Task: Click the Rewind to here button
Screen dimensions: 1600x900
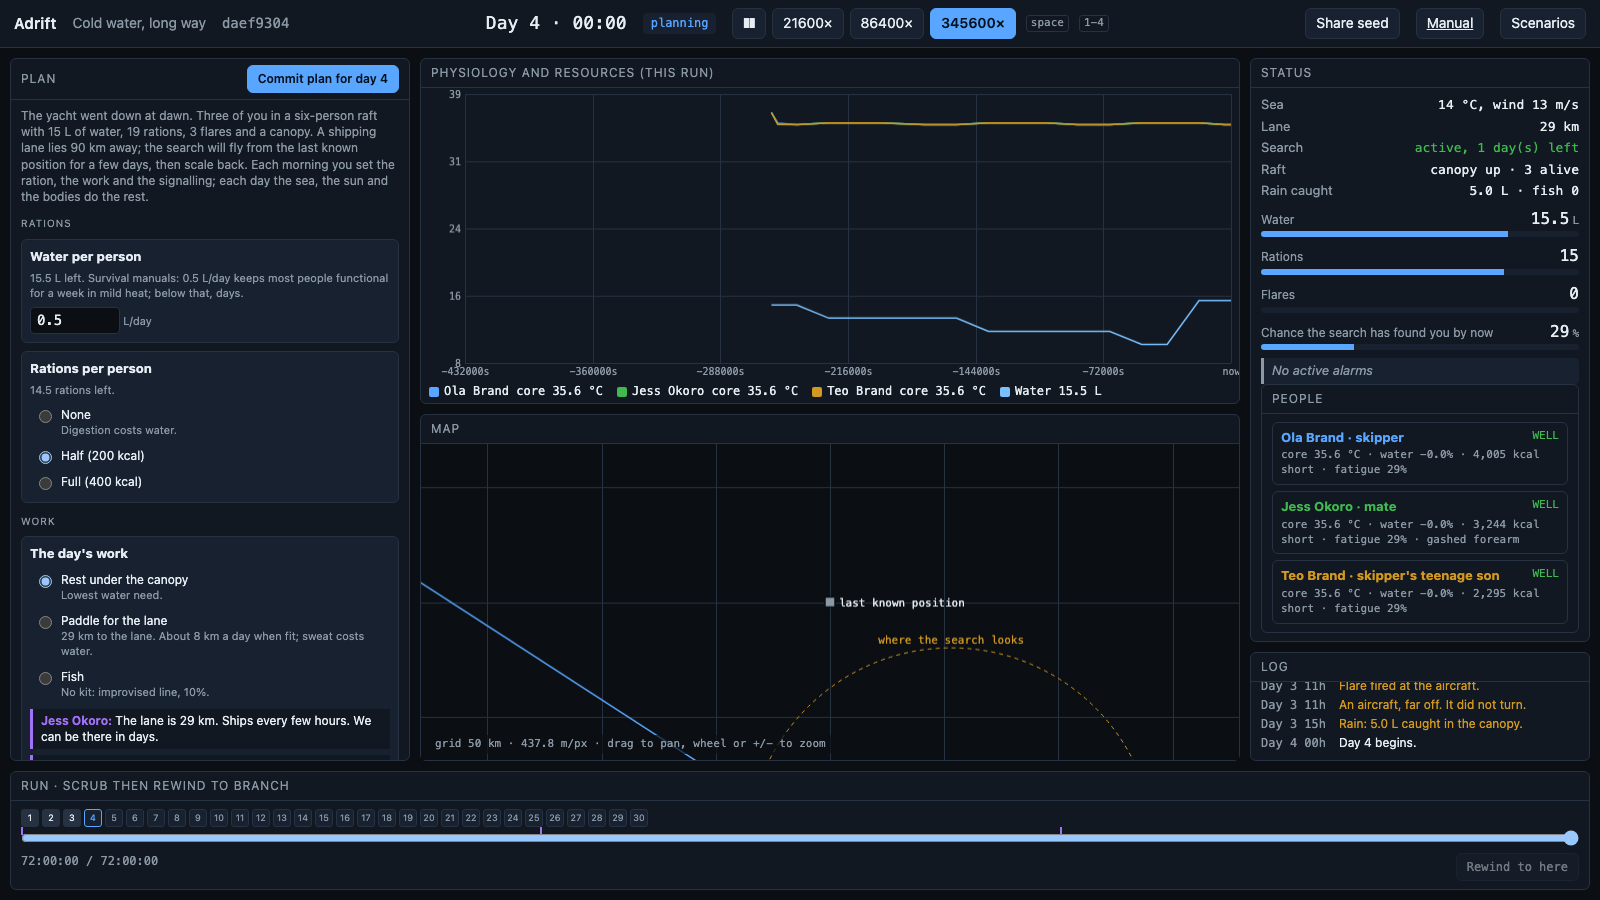Action: point(1517,867)
